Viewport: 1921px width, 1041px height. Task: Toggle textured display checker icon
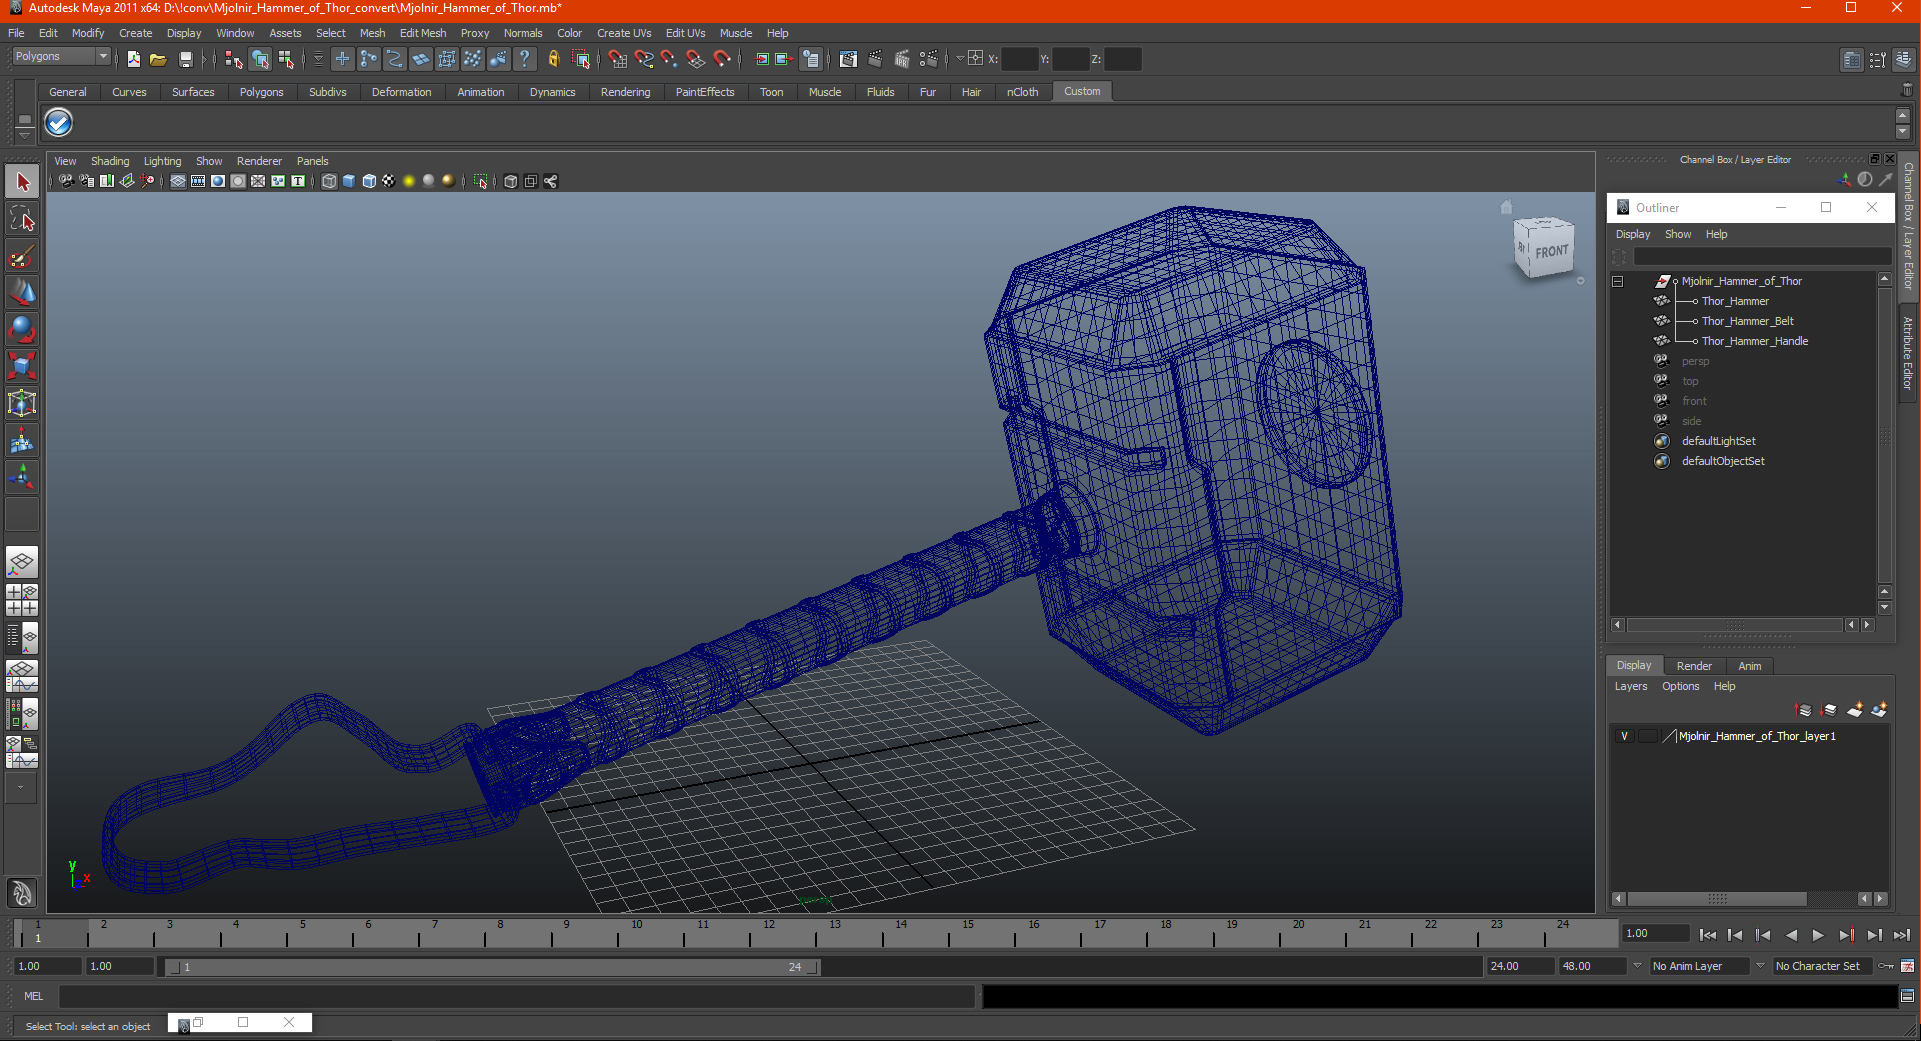pos(389,181)
